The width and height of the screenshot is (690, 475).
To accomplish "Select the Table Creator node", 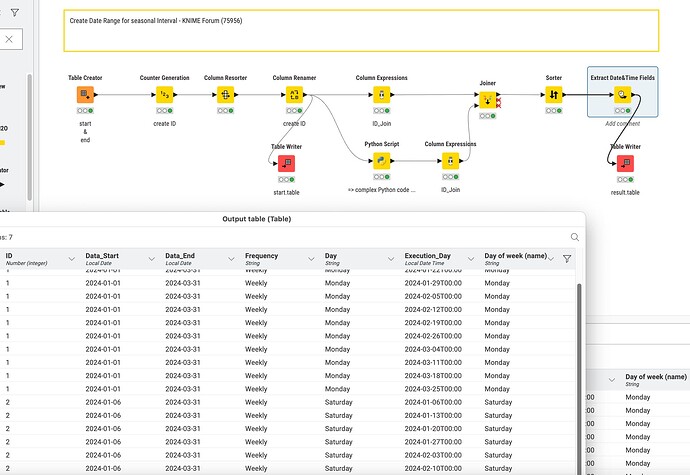I will point(85,95).
